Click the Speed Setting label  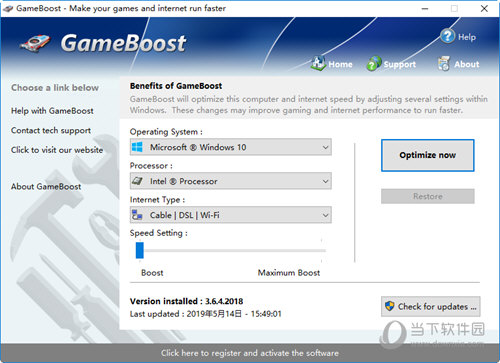pyautogui.click(x=159, y=233)
